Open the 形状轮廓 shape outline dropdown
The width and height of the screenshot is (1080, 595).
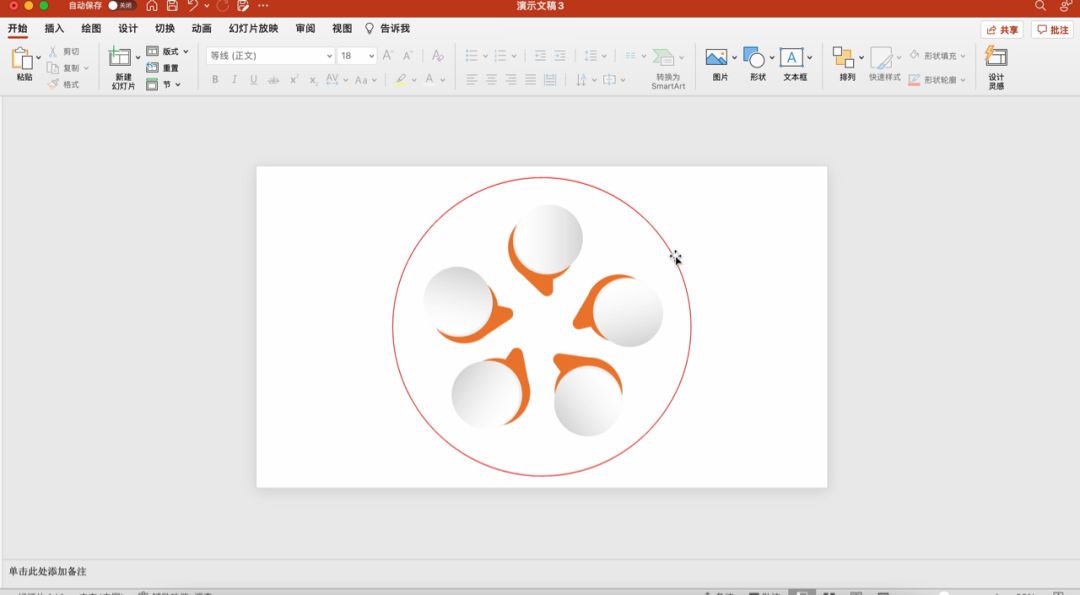click(x=937, y=80)
